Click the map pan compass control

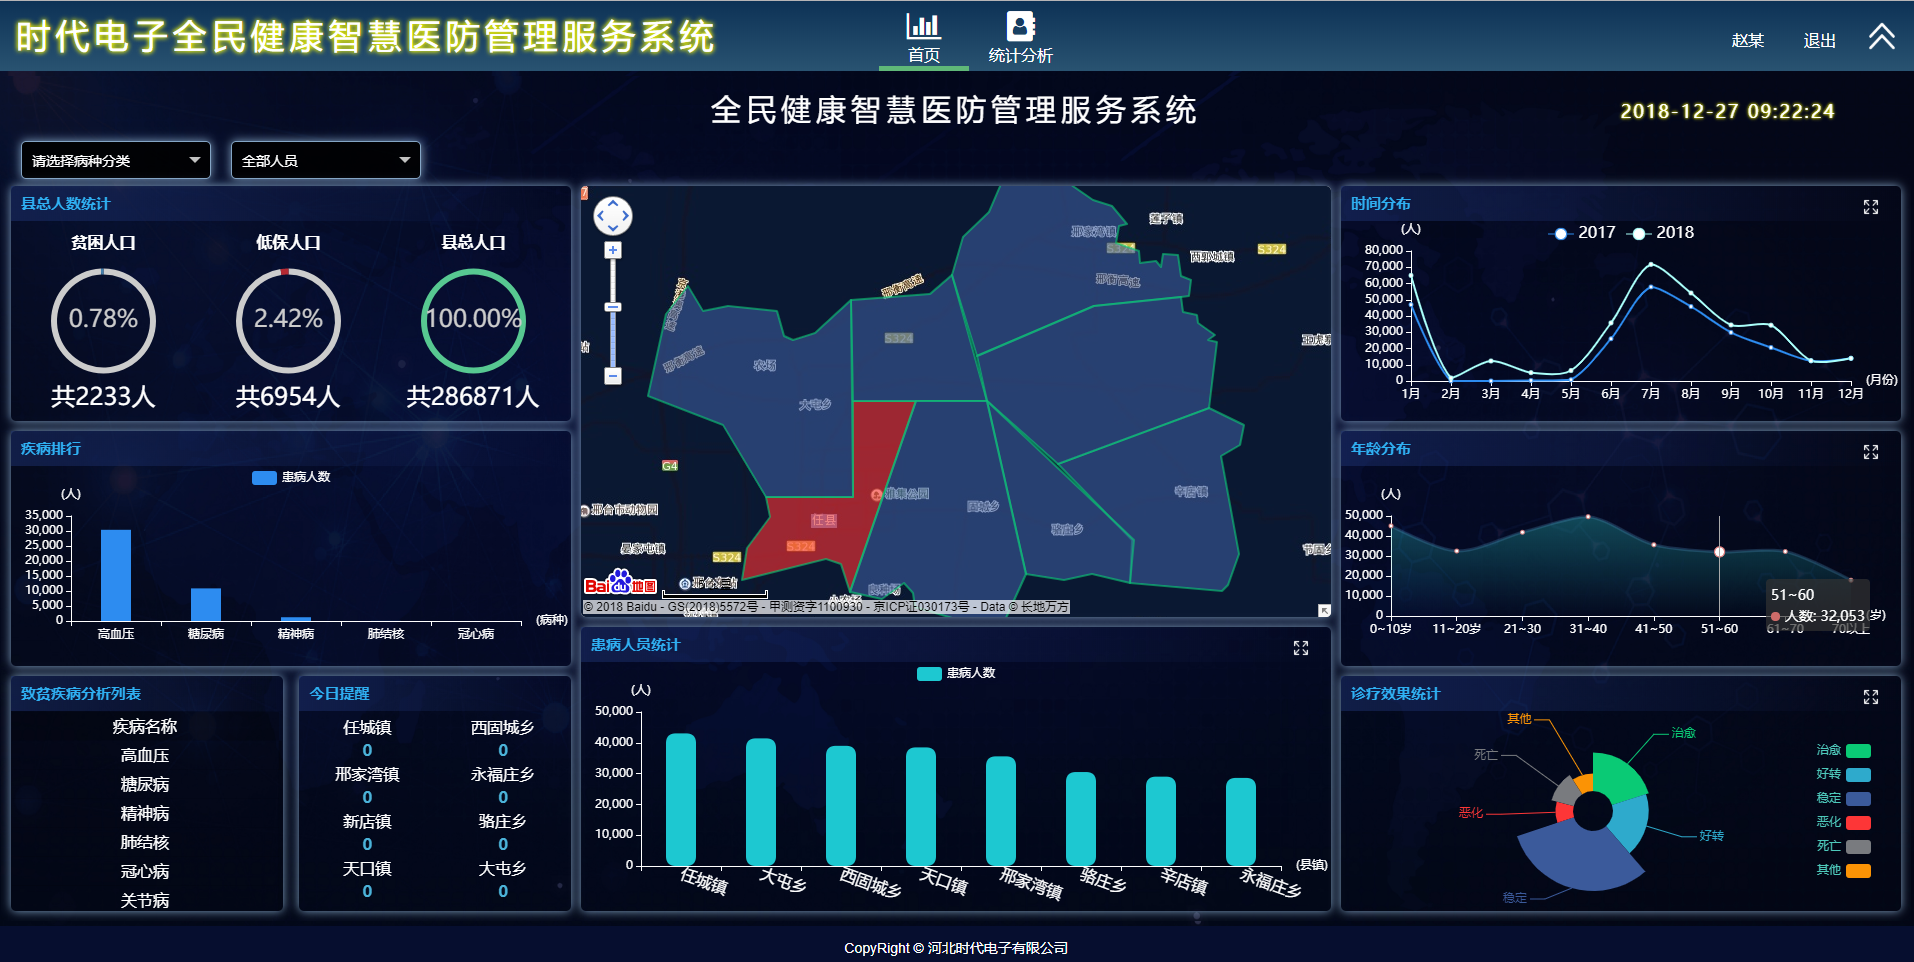coord(613,216)
